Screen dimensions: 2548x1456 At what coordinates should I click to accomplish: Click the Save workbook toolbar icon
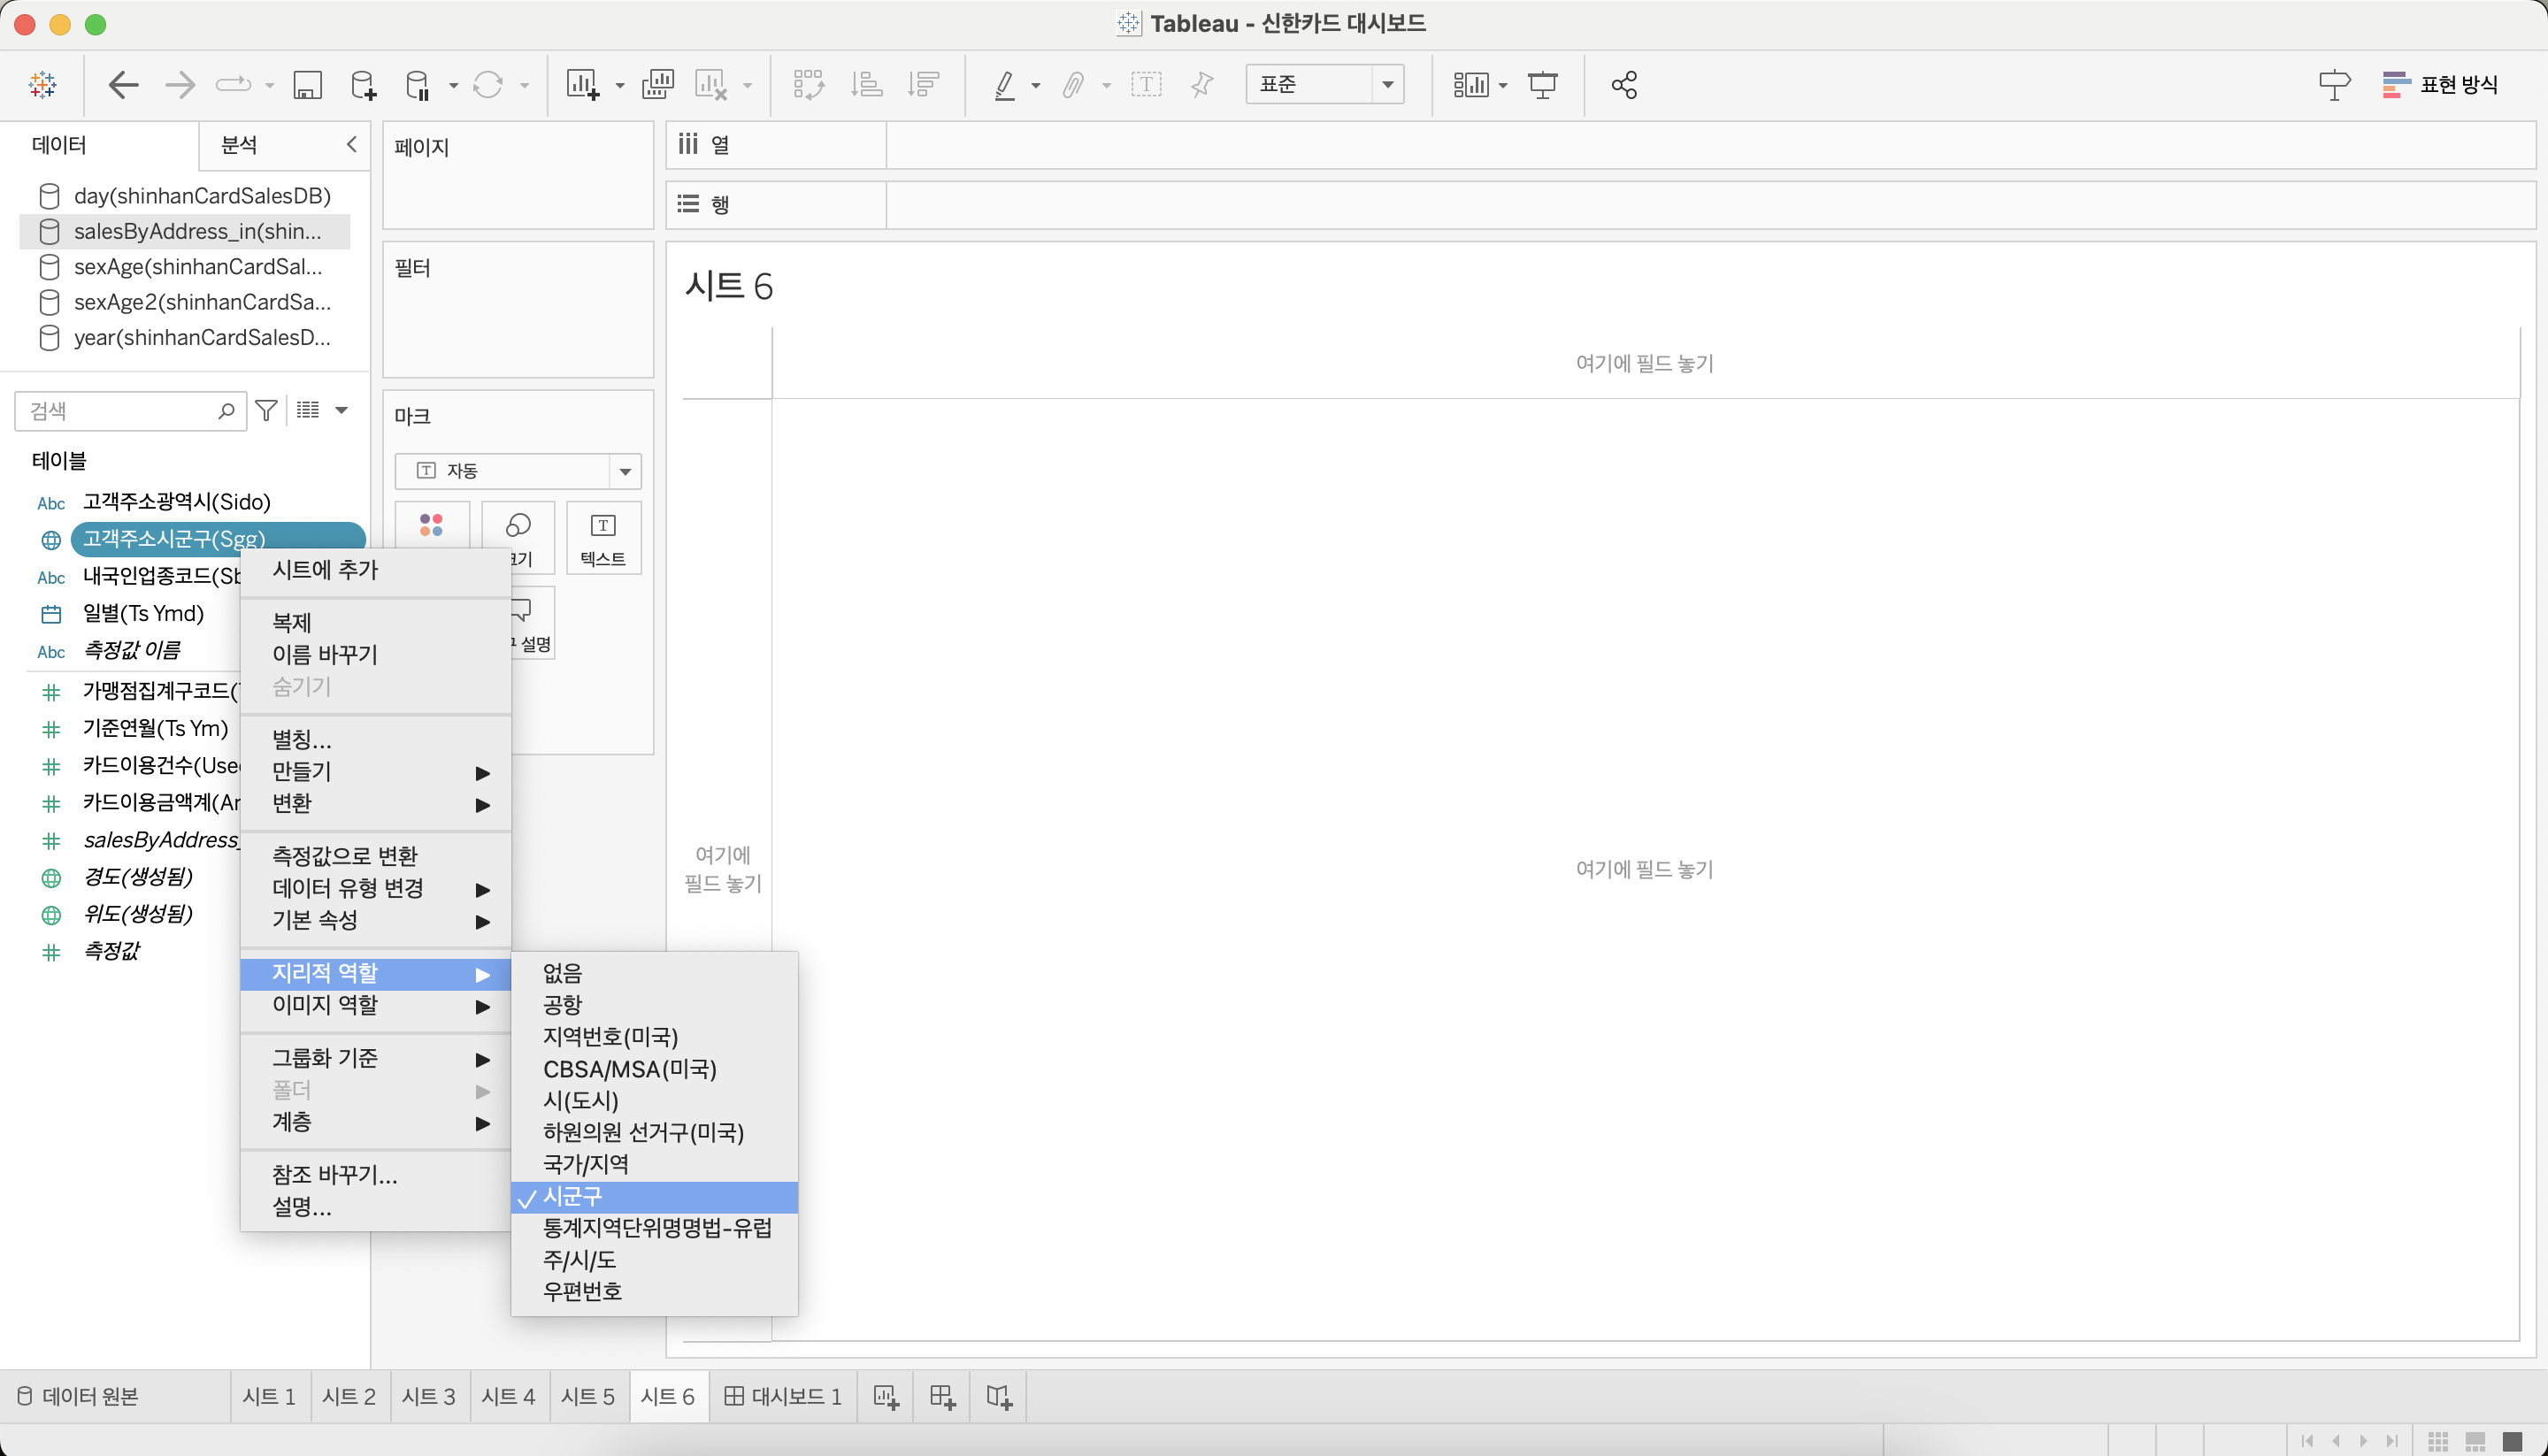(307, 85)
